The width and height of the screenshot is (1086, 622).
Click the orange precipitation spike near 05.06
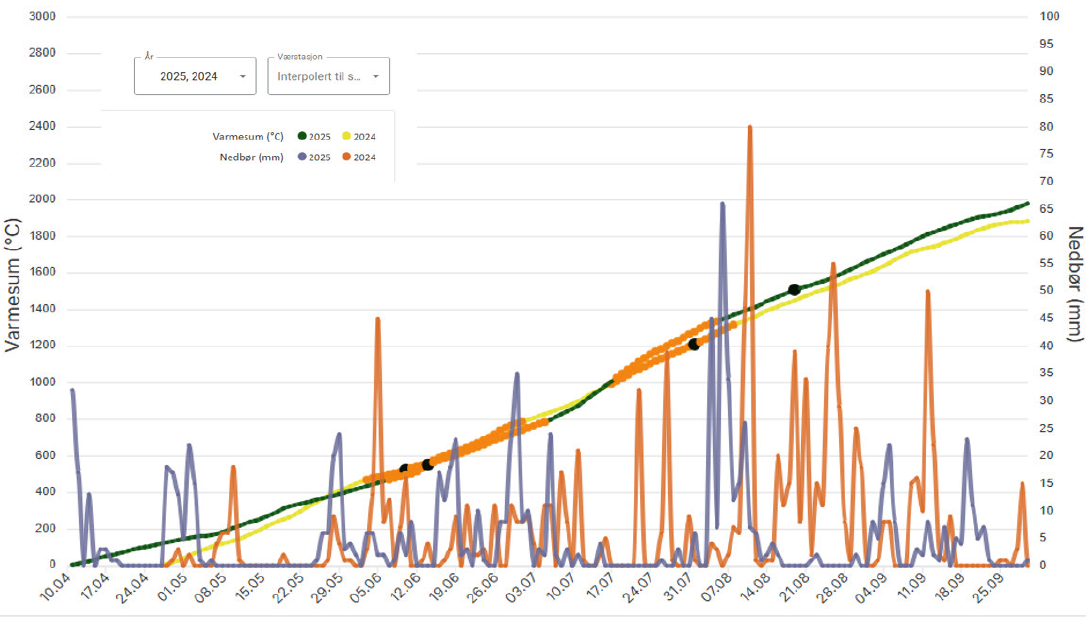point(377,319)
